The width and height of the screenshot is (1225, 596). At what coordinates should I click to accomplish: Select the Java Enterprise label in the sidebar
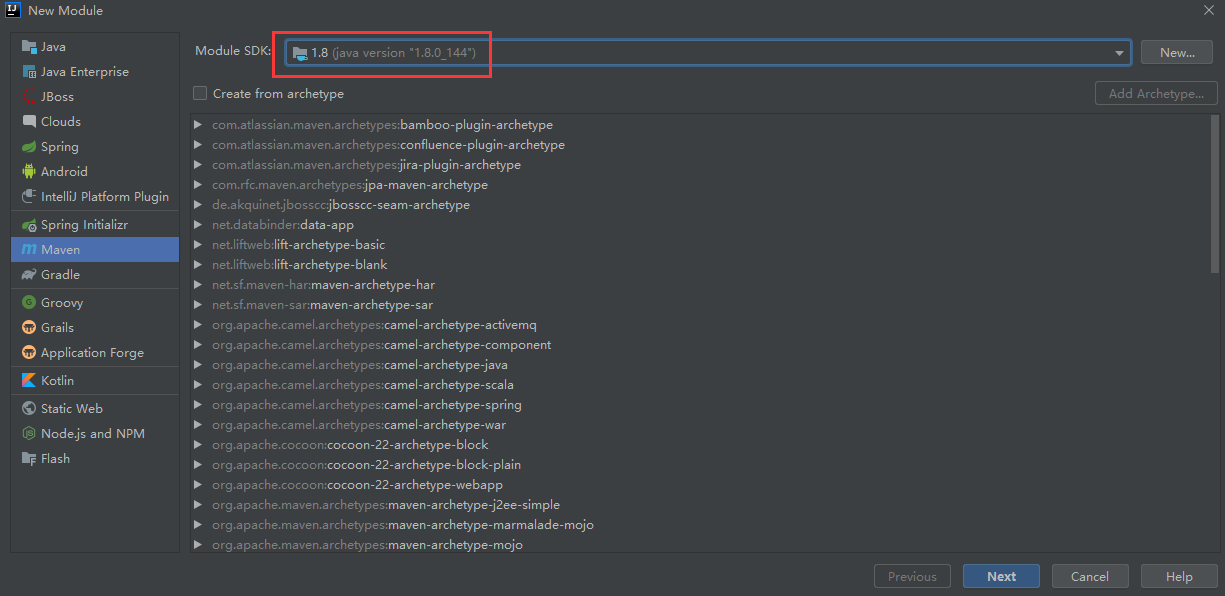tap(85, 72)
